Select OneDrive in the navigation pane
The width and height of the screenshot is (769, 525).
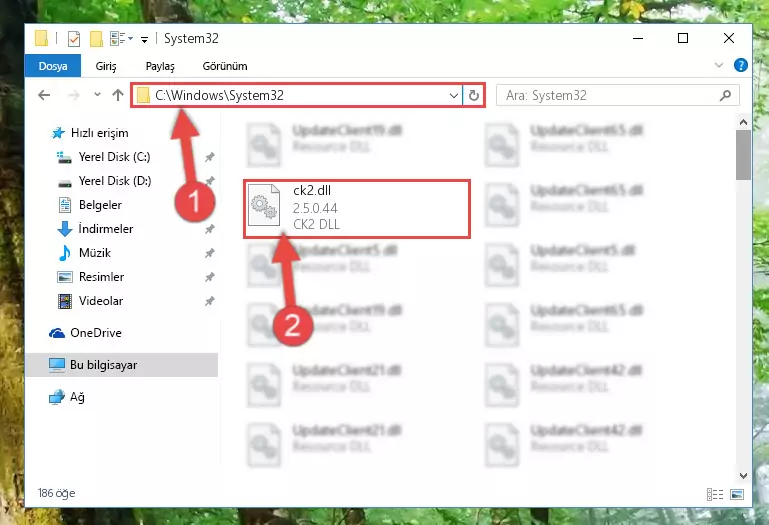(85, 333)
